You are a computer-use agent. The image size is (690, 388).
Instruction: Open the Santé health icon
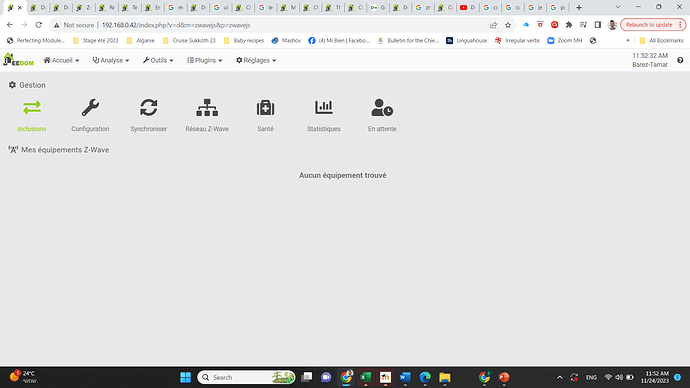(265, 108)
